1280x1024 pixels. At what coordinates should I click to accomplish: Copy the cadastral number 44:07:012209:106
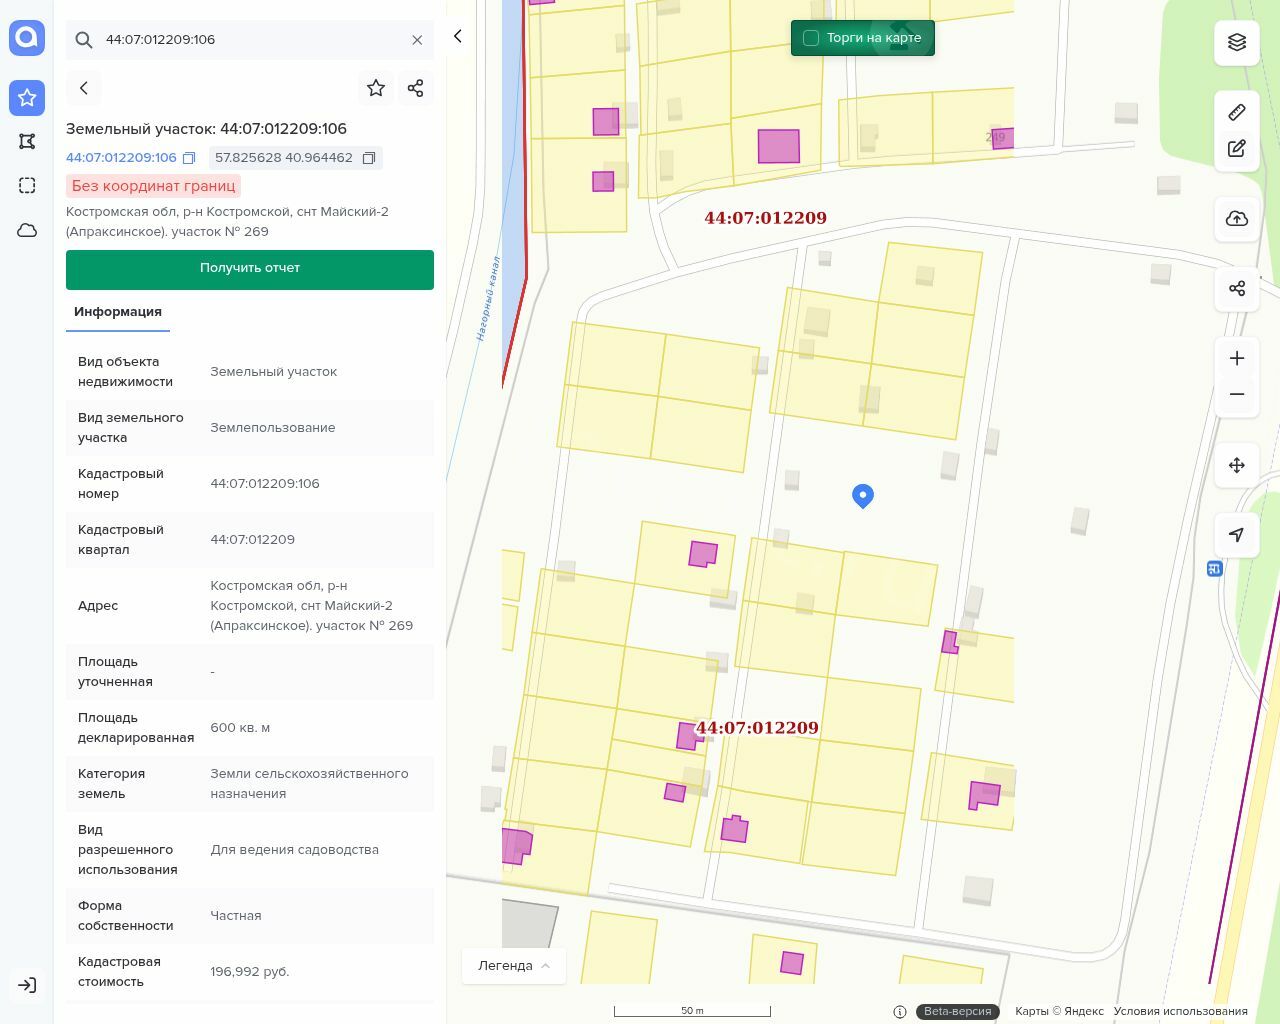click(189, 158)
